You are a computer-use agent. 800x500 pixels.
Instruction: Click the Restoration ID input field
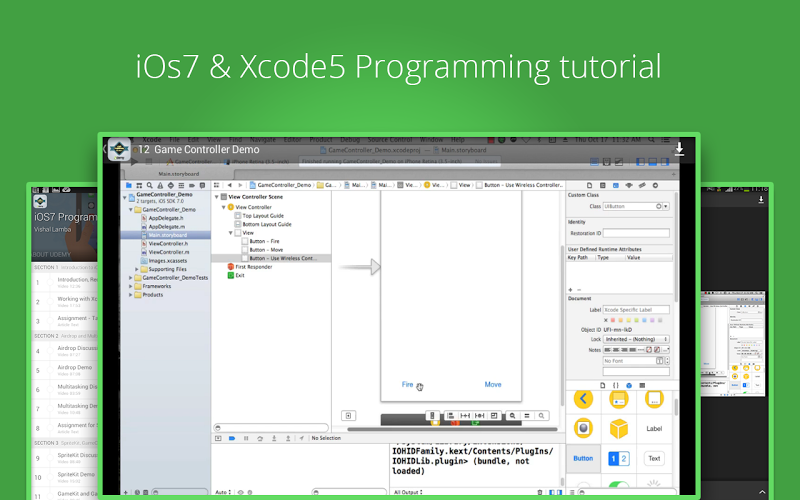click(x=636, y=233)
